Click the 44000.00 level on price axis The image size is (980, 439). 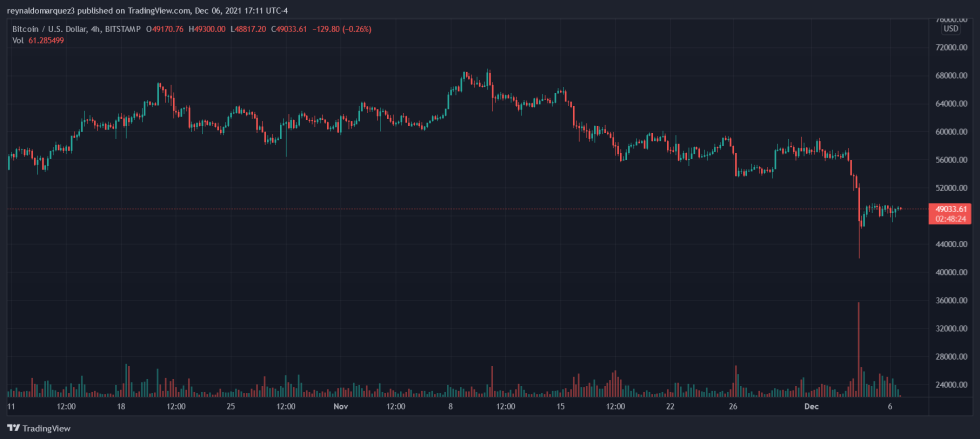pyautogui.click(x=950, y=245)
